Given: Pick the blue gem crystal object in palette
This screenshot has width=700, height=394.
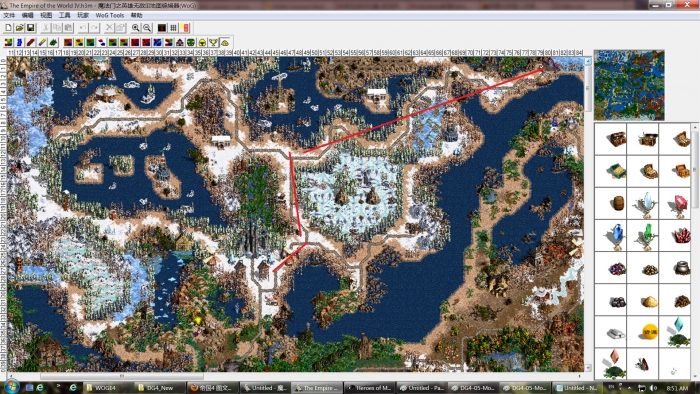Looking at the screenshot, I should click(618, 235).
